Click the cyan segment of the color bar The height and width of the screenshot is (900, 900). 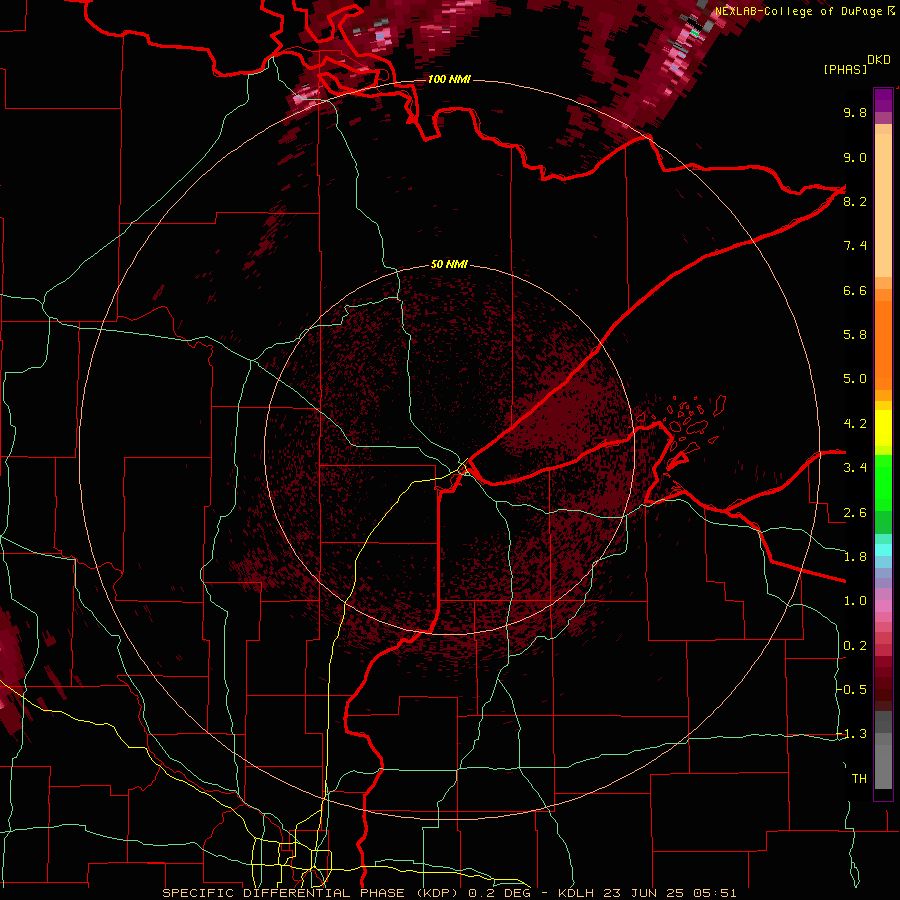coord(883,550)
